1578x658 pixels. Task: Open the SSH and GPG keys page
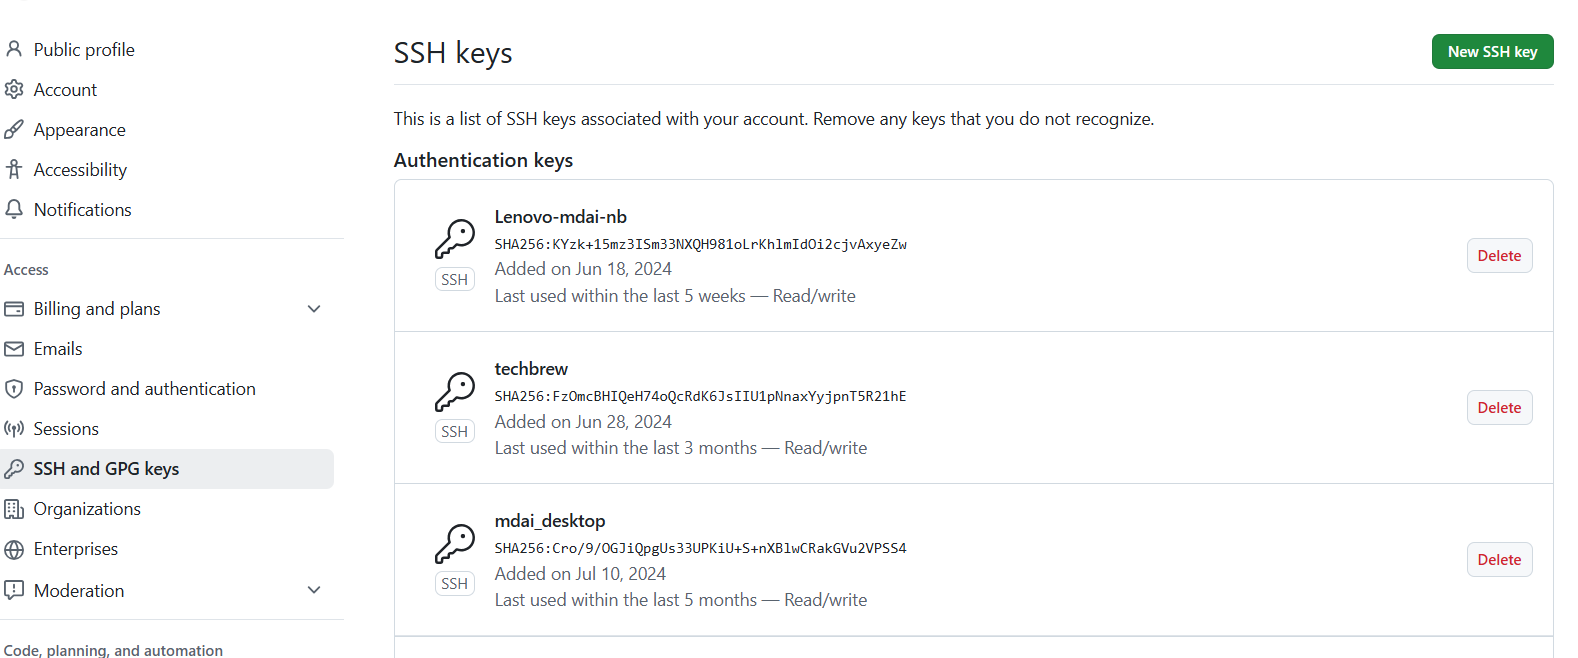pos(106,469)
